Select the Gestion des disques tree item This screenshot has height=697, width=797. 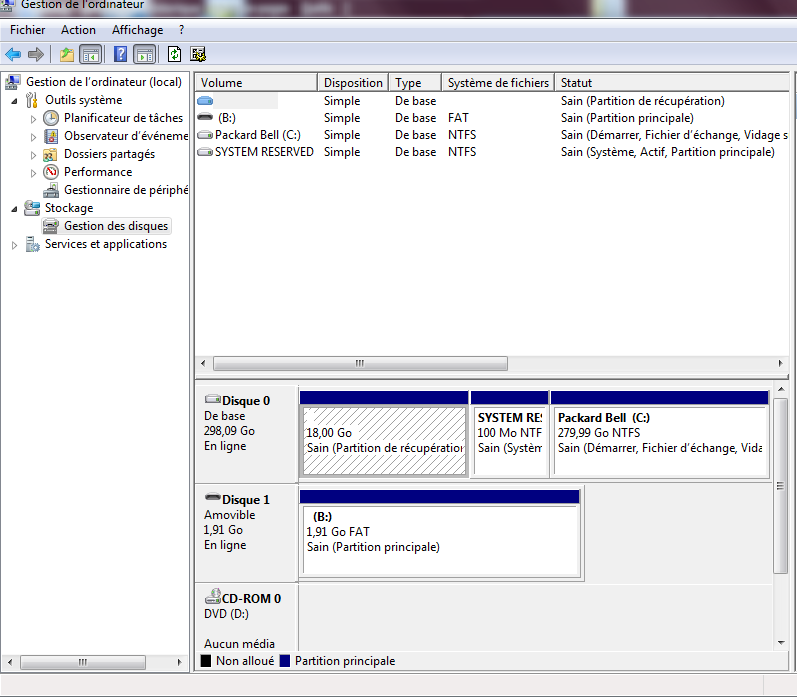click(x=116, y=226)
